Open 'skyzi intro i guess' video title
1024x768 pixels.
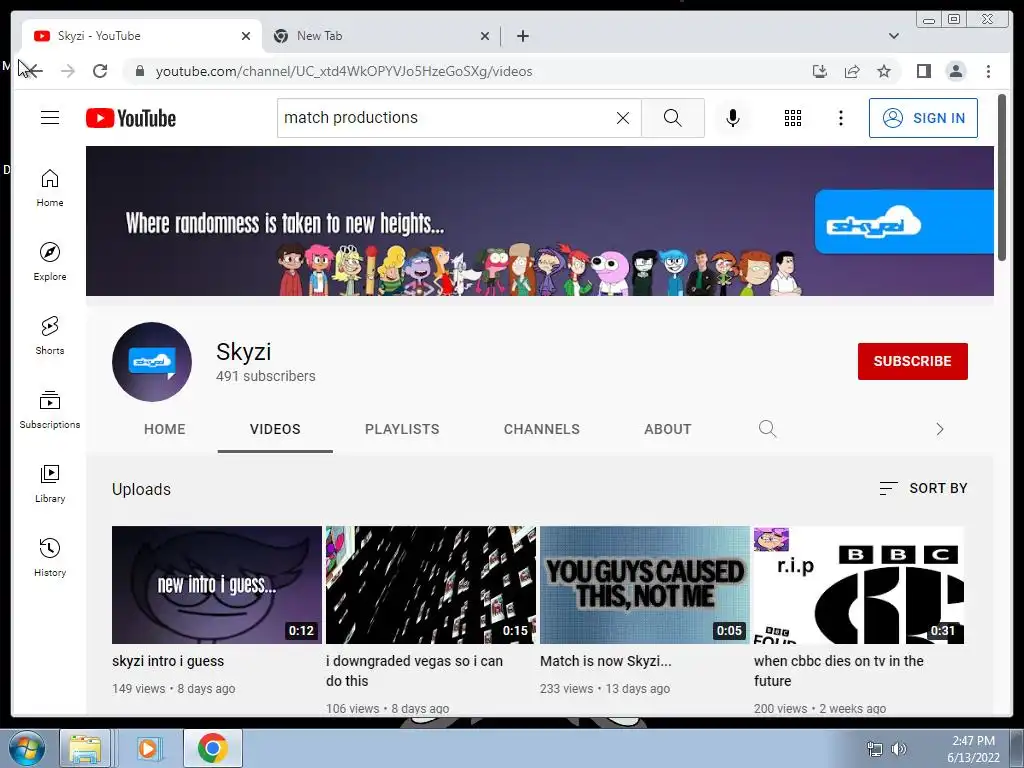[168, 661]
